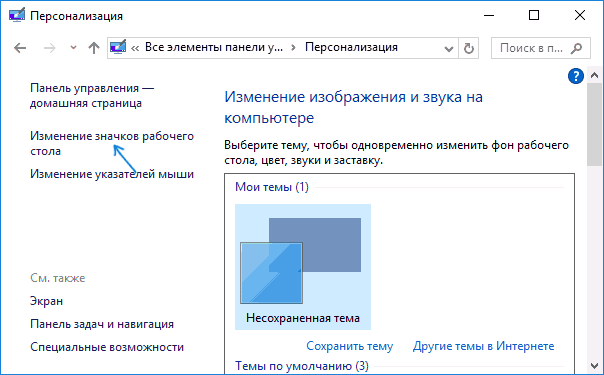The height and width of the screenshot is (375, 604).
Task: Close the Персонализация window
Action: (x=580, y=15)
